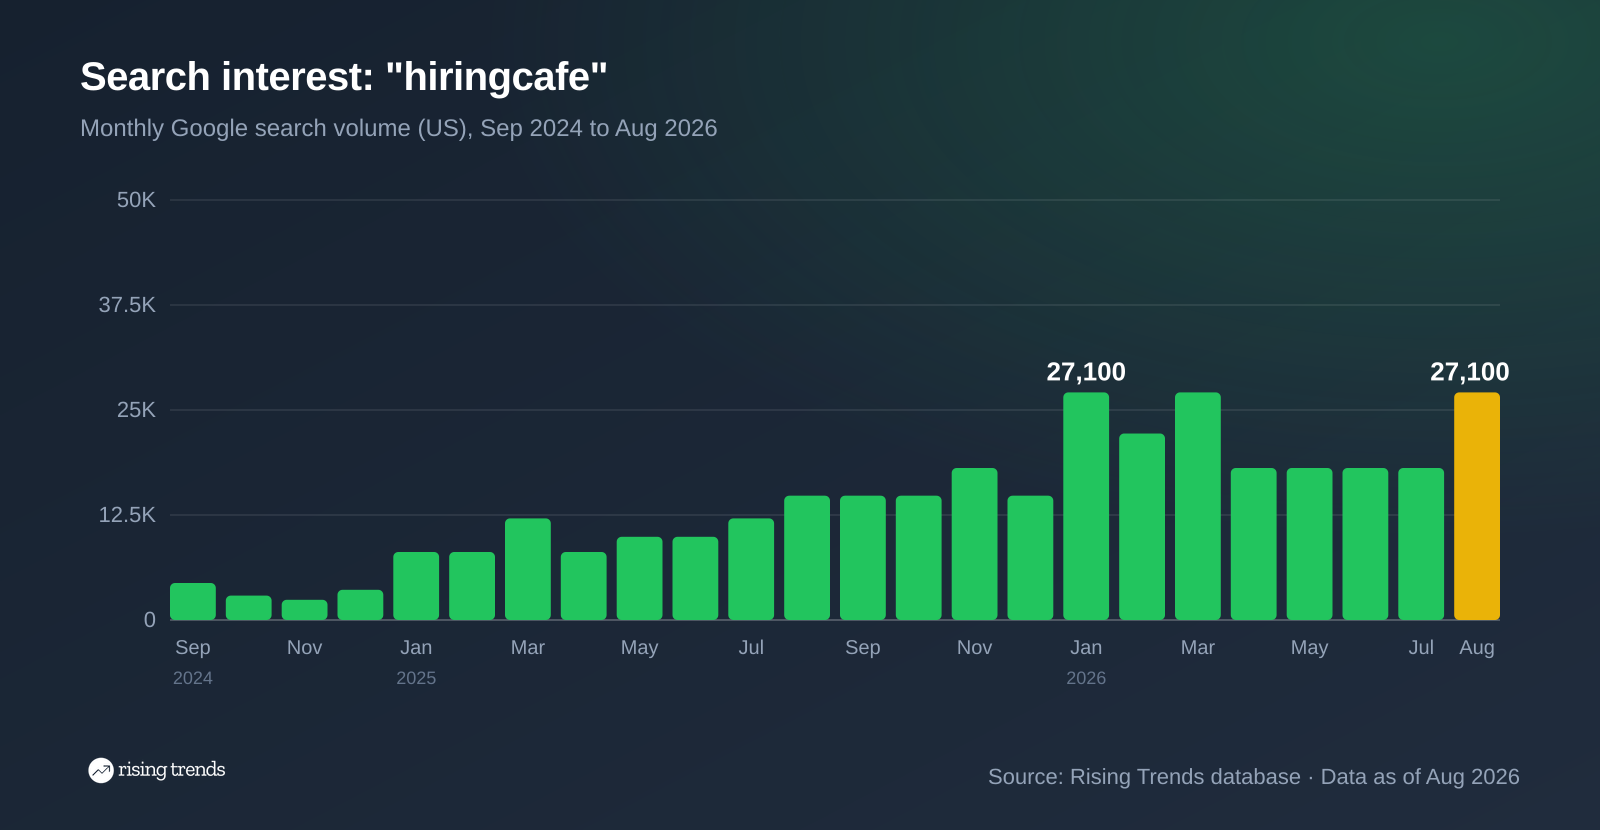This screenshot has height=830, width=1600.
Task: Click the "25K" y-axis label
Action: [136, 410]
